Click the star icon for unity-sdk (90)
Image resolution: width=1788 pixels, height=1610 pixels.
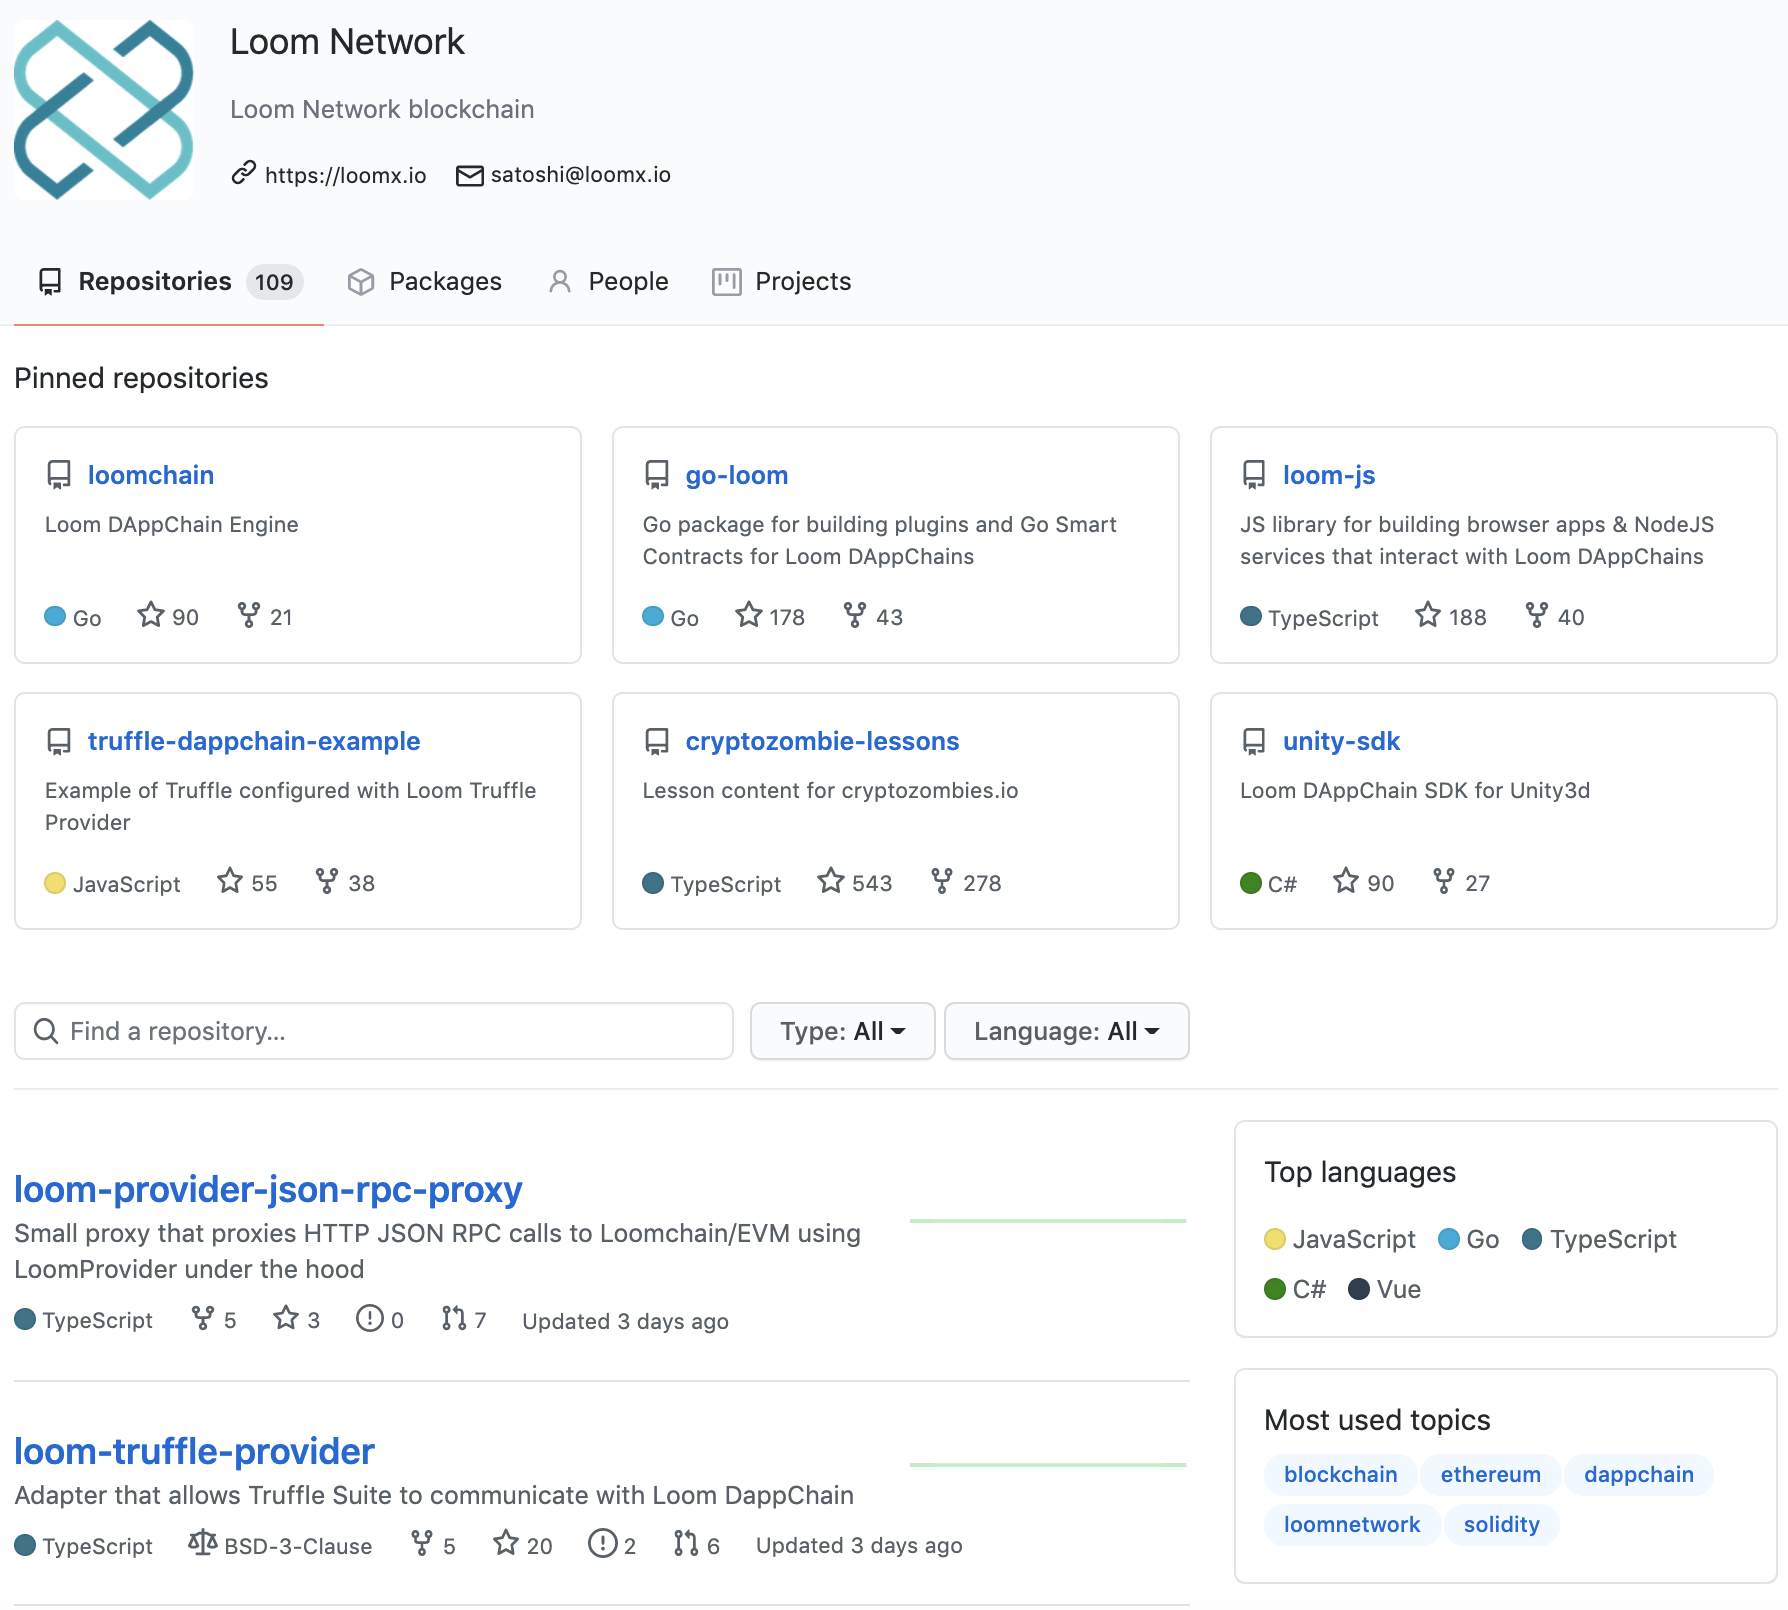[x=1346, y=881]
